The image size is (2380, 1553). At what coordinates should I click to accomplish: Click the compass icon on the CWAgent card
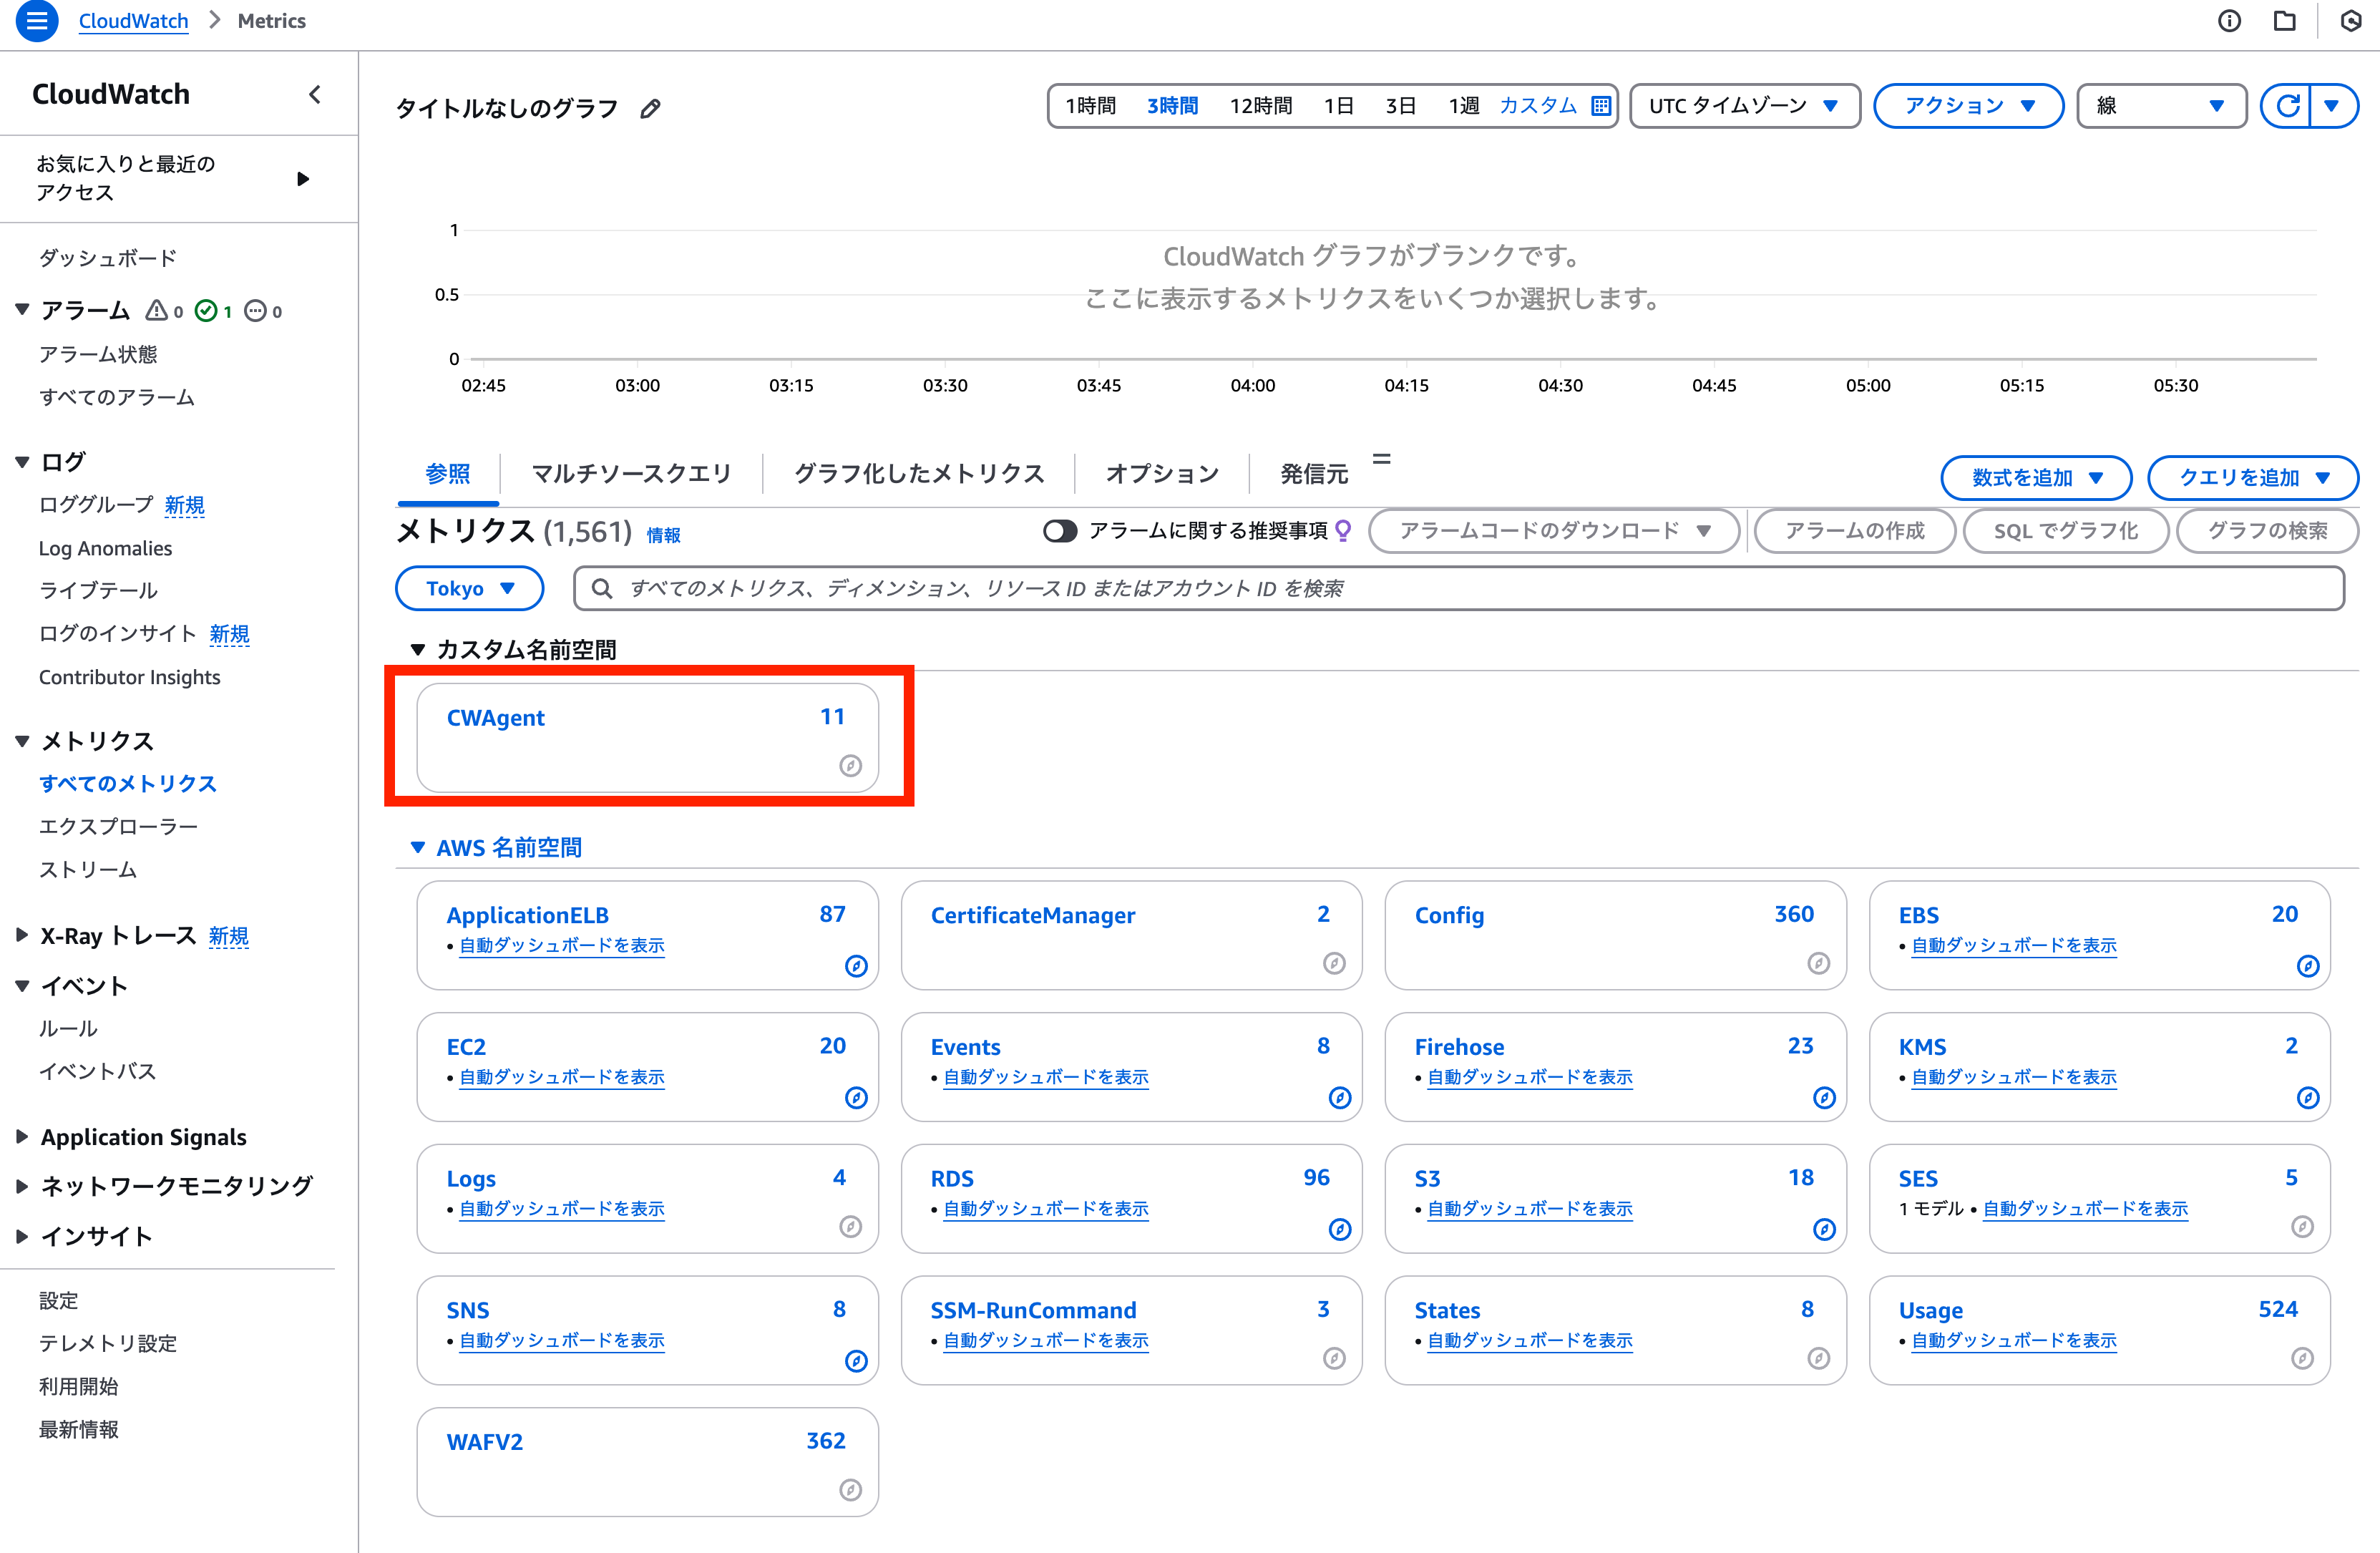850,766
